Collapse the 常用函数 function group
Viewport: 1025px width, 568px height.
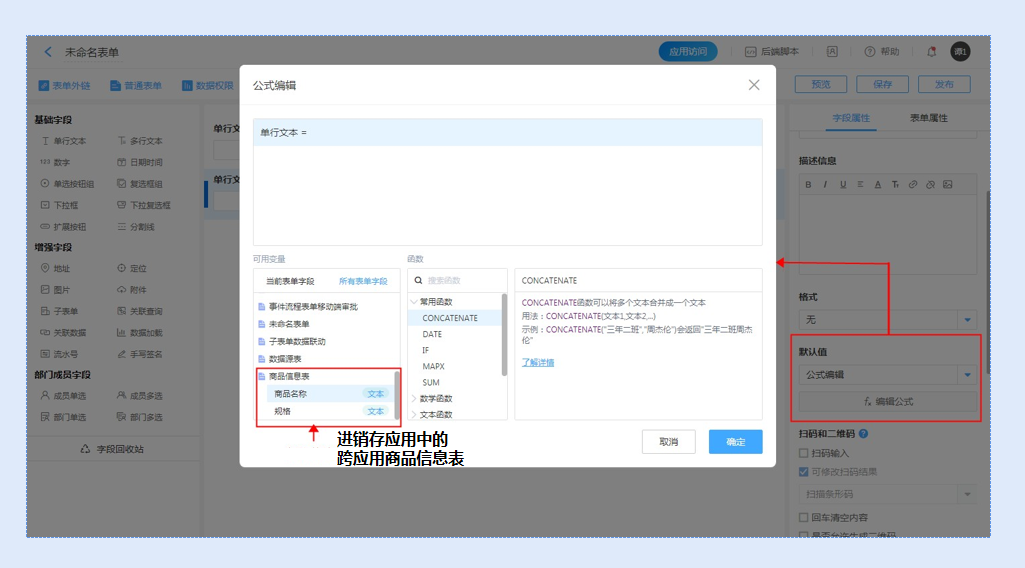point(414,302)
